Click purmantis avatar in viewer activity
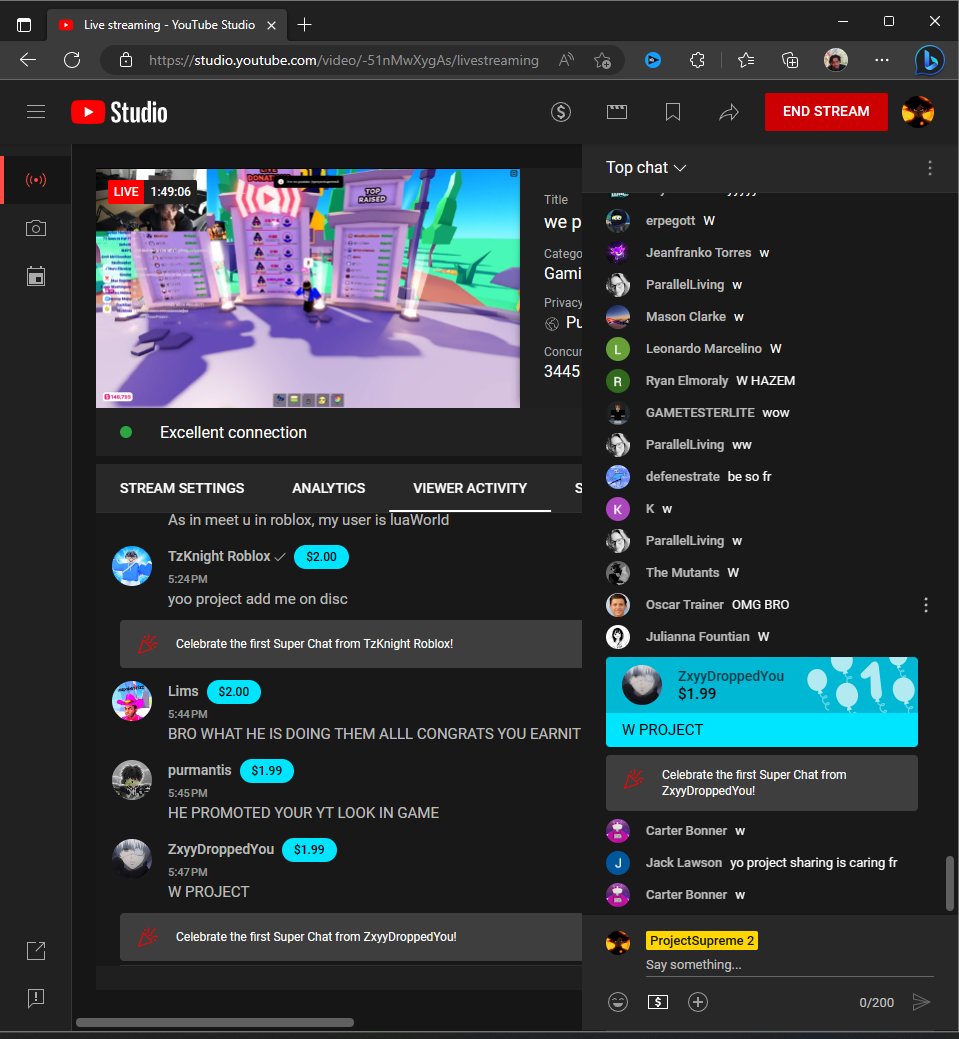Screen dimensions: 959x1039 (x=132, y=780)
